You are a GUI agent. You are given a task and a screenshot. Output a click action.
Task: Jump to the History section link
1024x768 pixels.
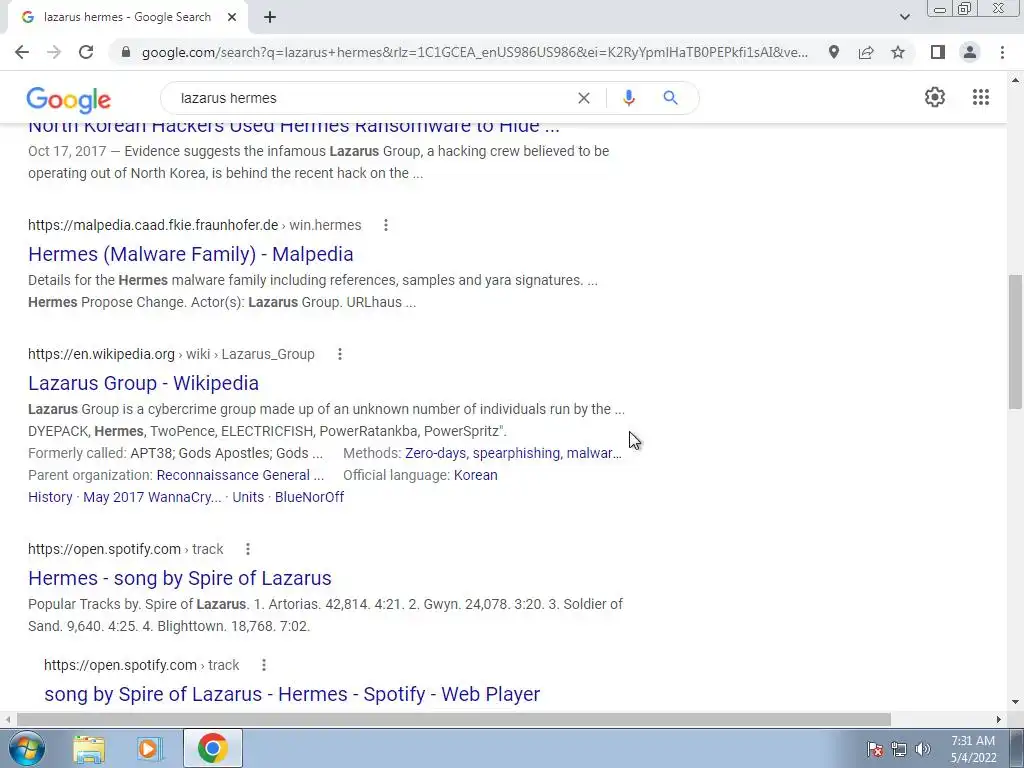click(50, 497)
